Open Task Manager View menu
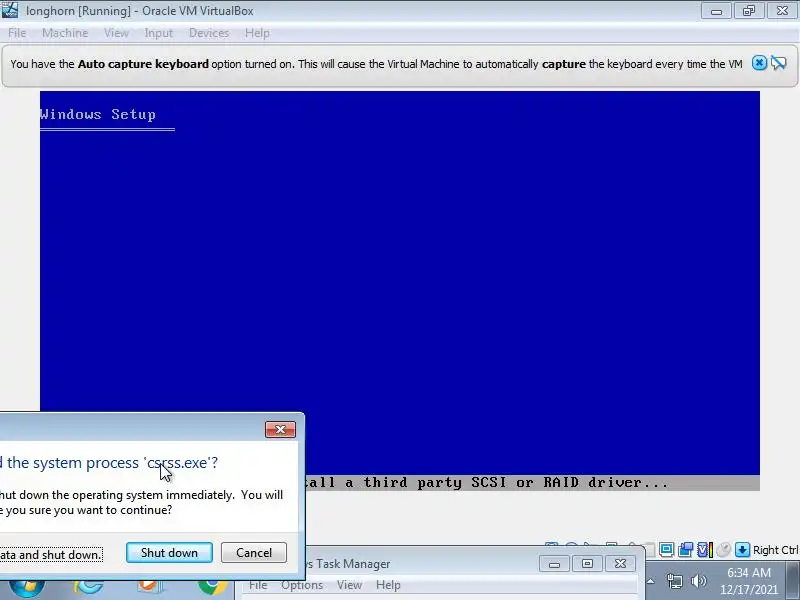 pyautogui.click(x=349, y=585)
